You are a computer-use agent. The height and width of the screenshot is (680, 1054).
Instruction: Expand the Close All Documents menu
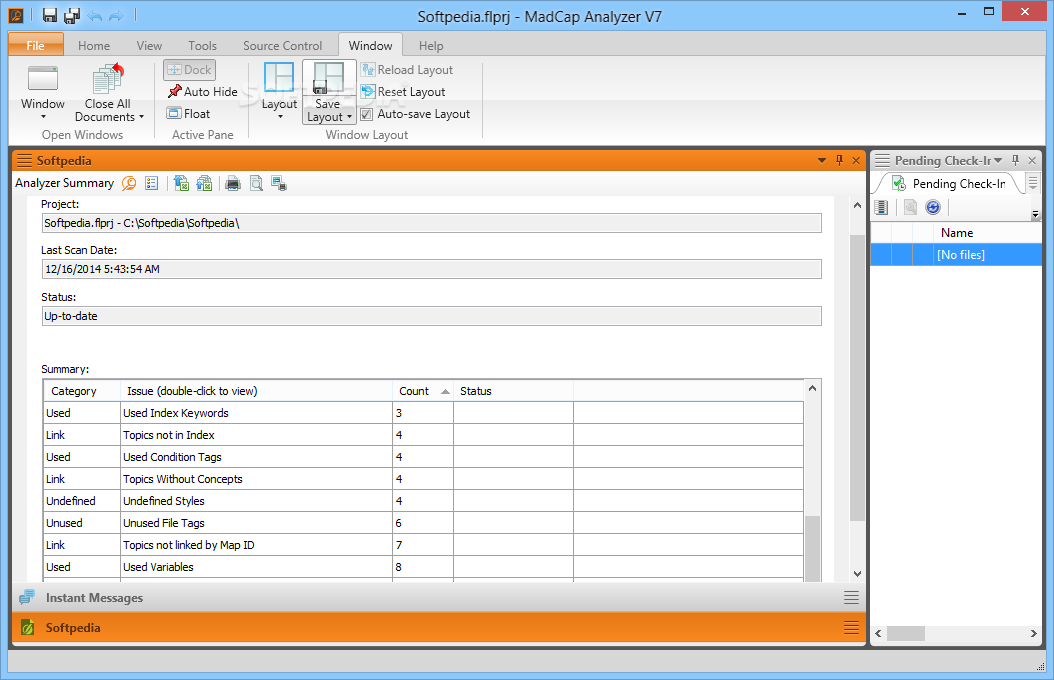[109, 93]
